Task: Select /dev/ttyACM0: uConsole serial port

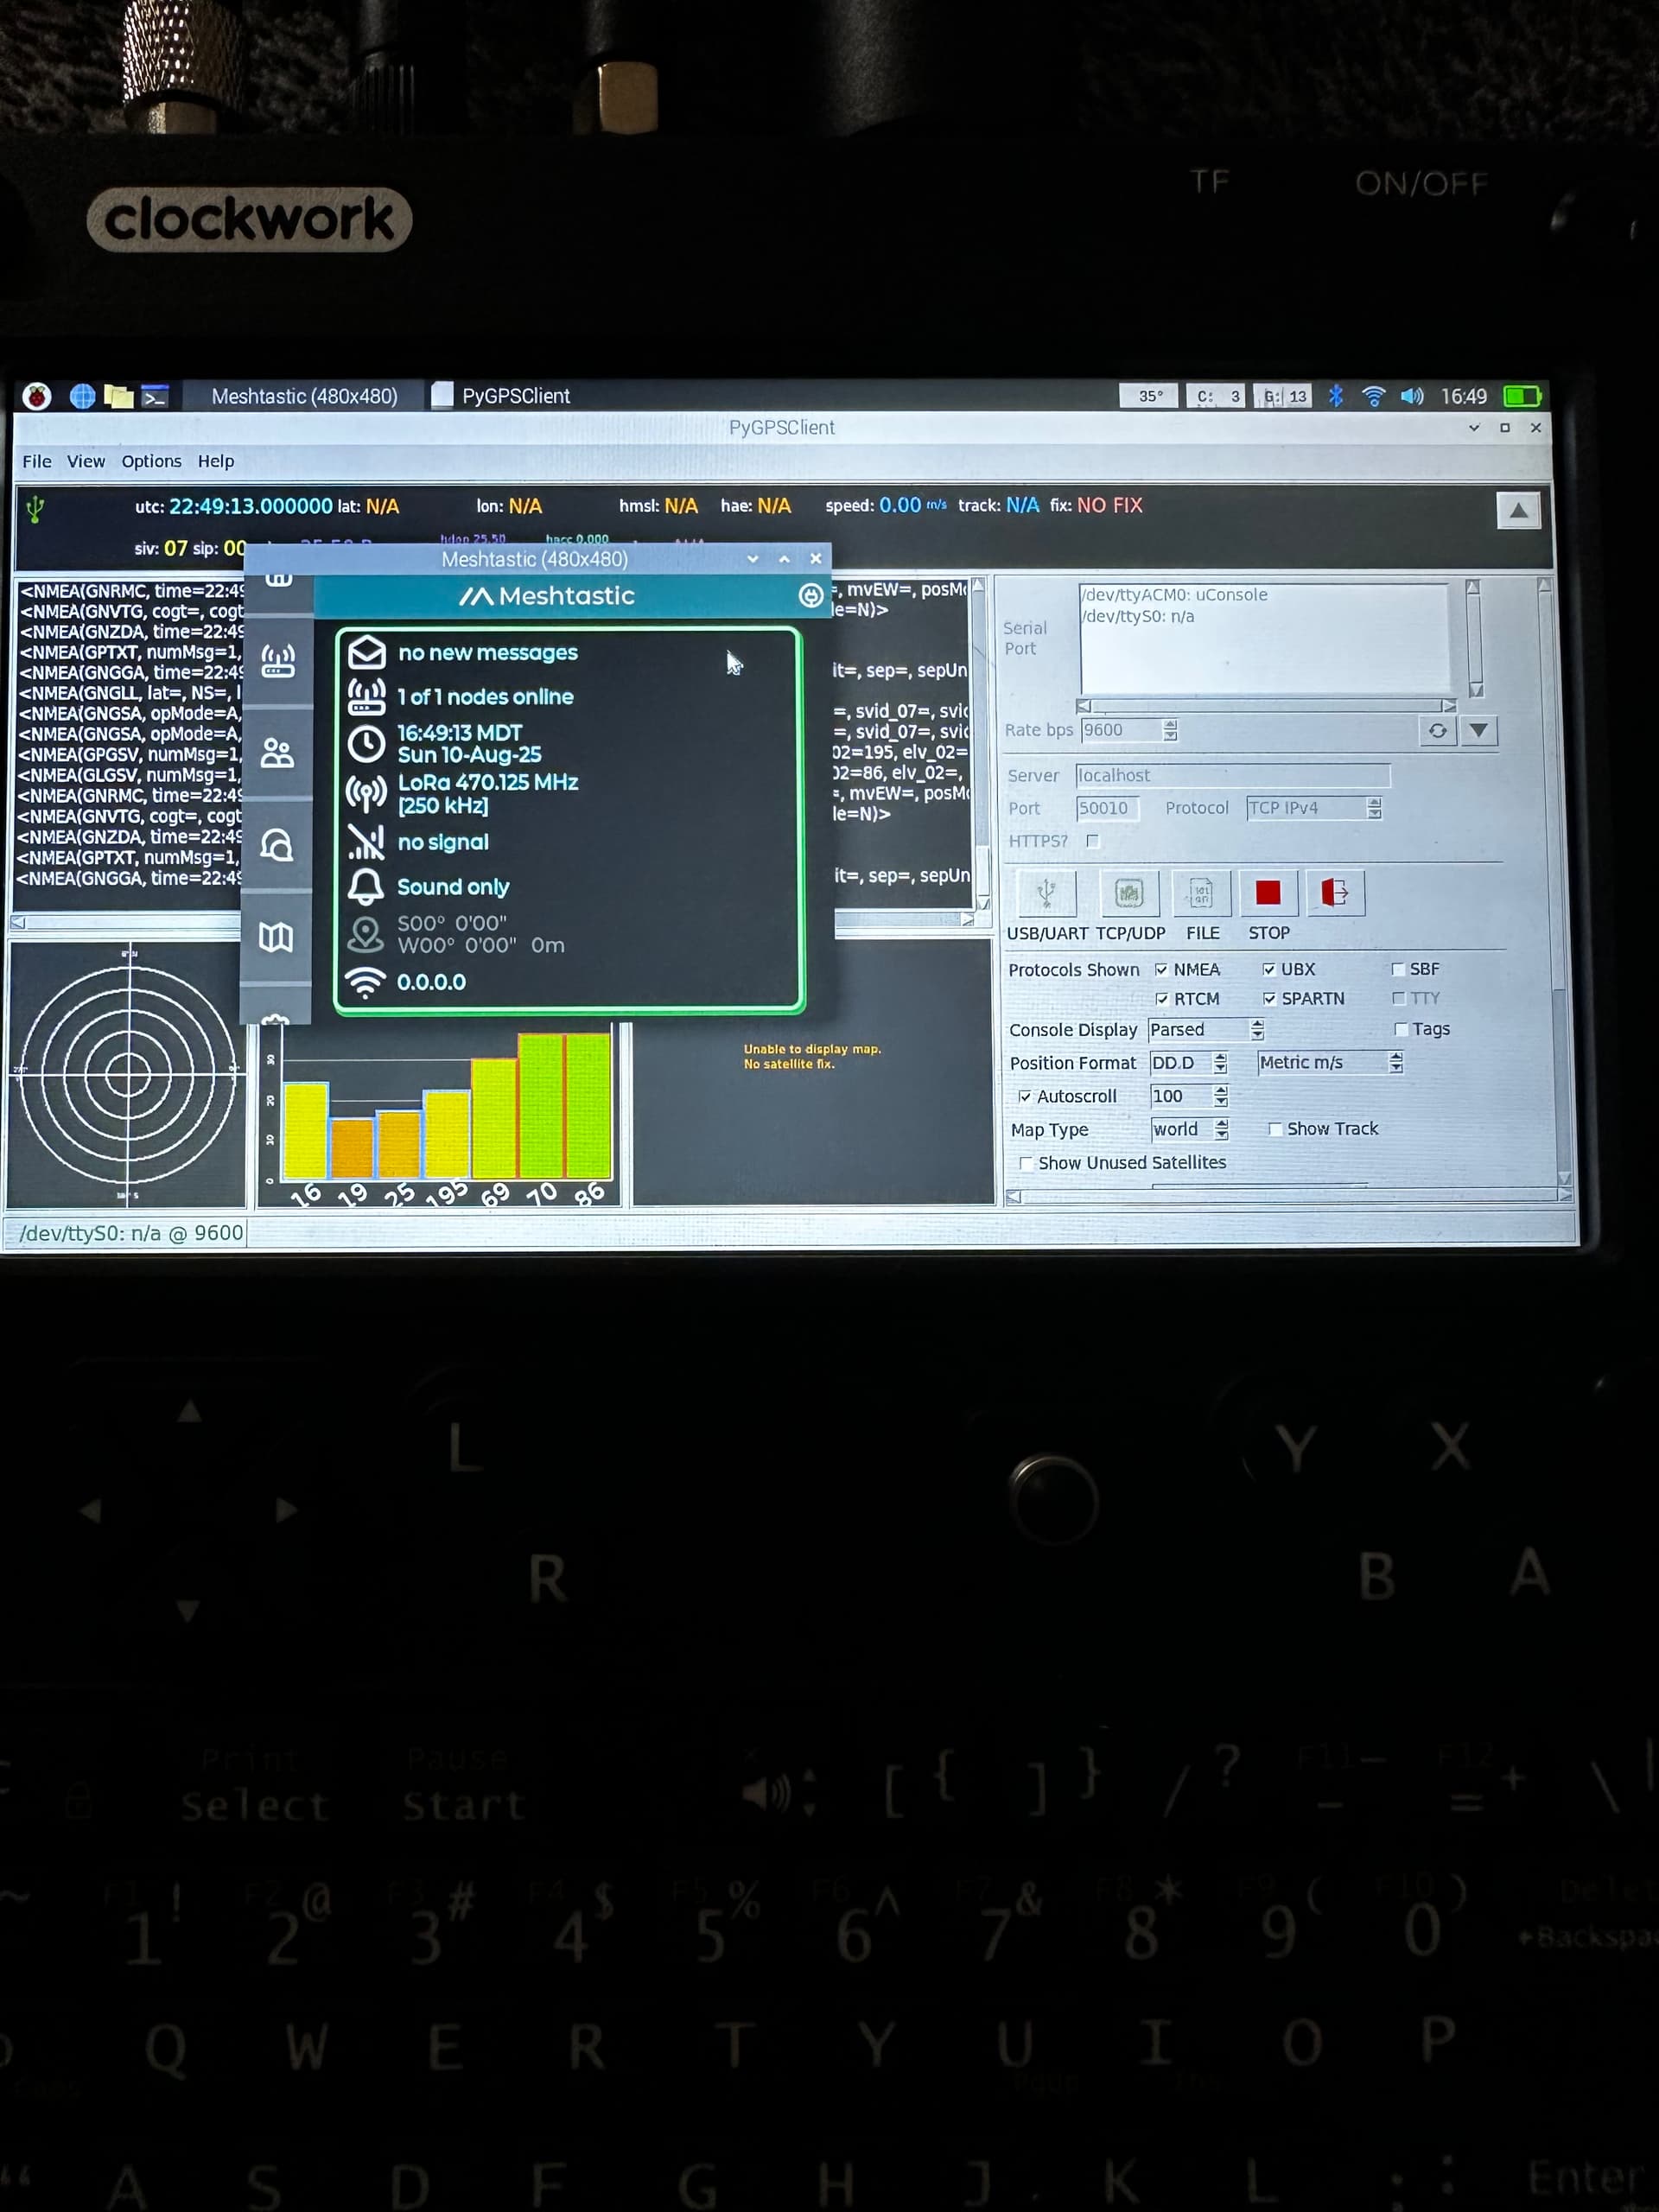Action: [x=1175, y=595]
